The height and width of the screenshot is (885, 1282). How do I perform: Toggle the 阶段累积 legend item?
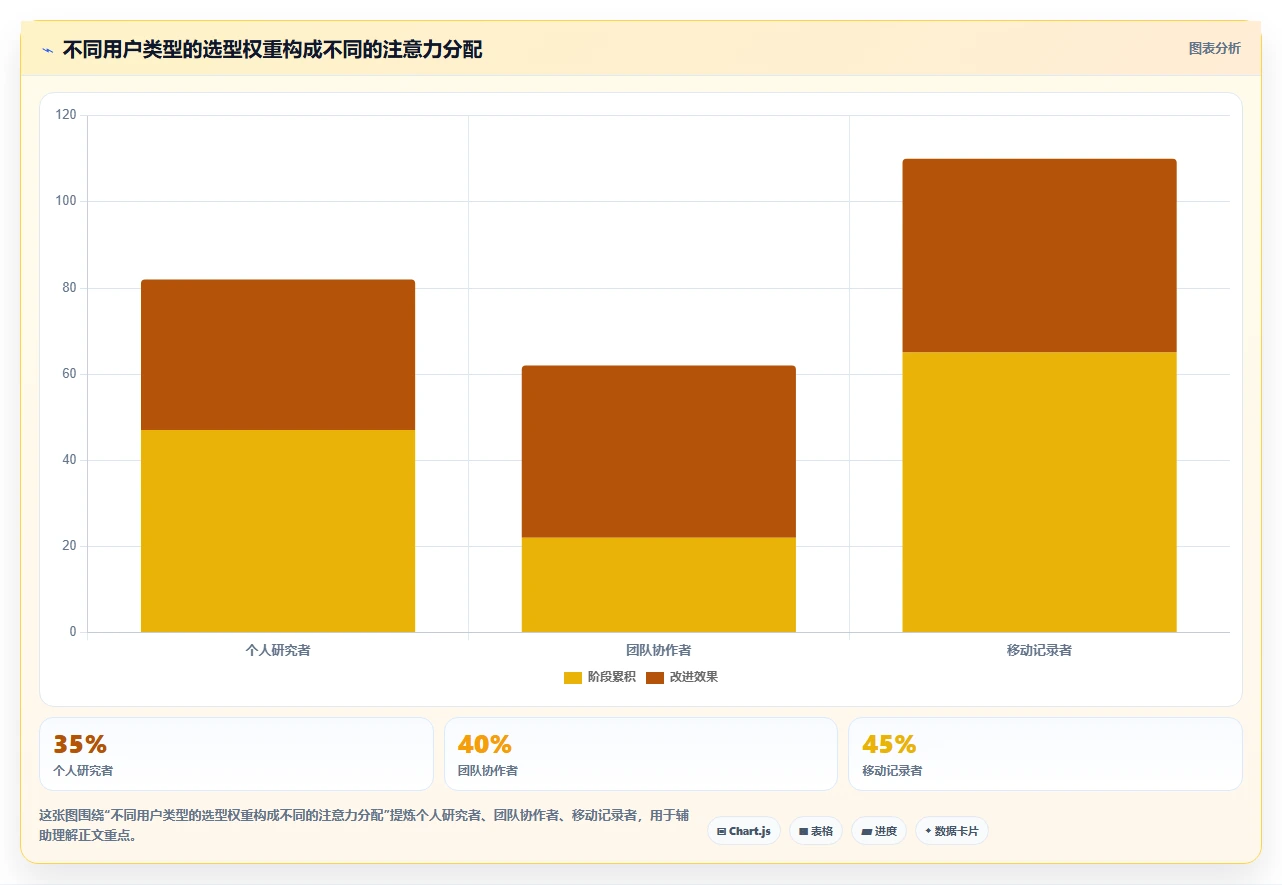click(600, 677)
